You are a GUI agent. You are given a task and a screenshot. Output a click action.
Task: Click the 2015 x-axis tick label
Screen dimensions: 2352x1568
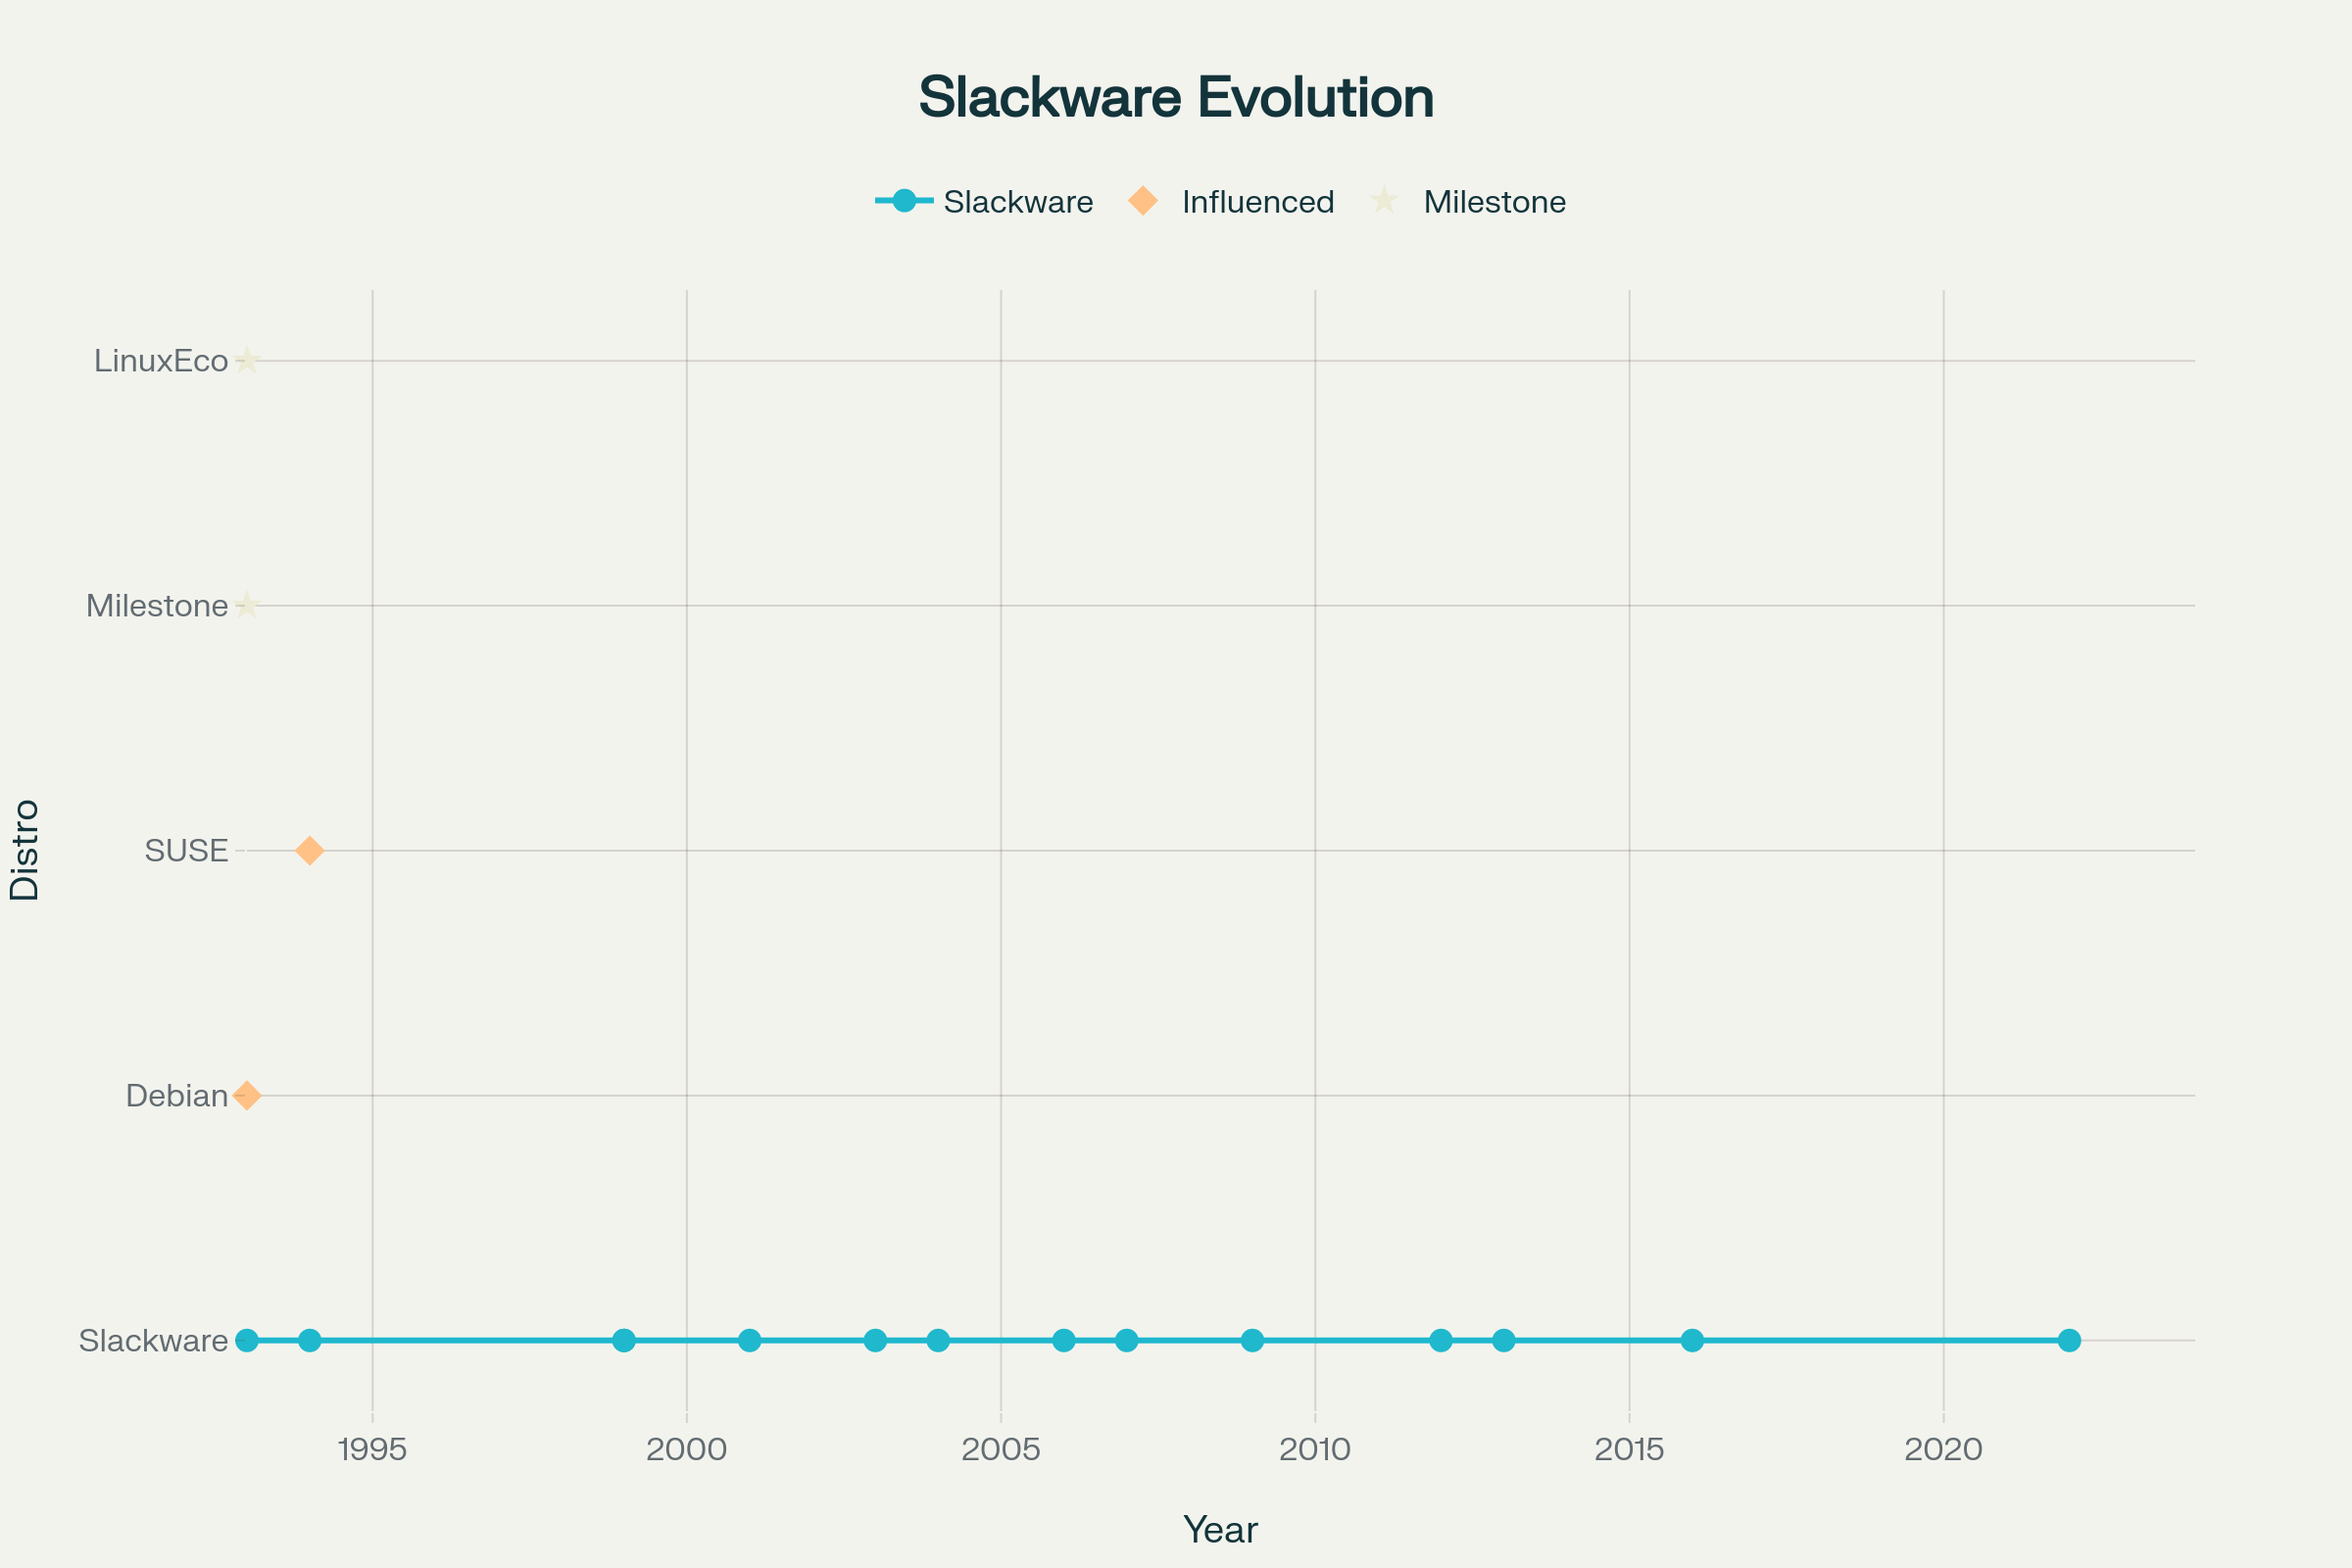point(1630,1450)
